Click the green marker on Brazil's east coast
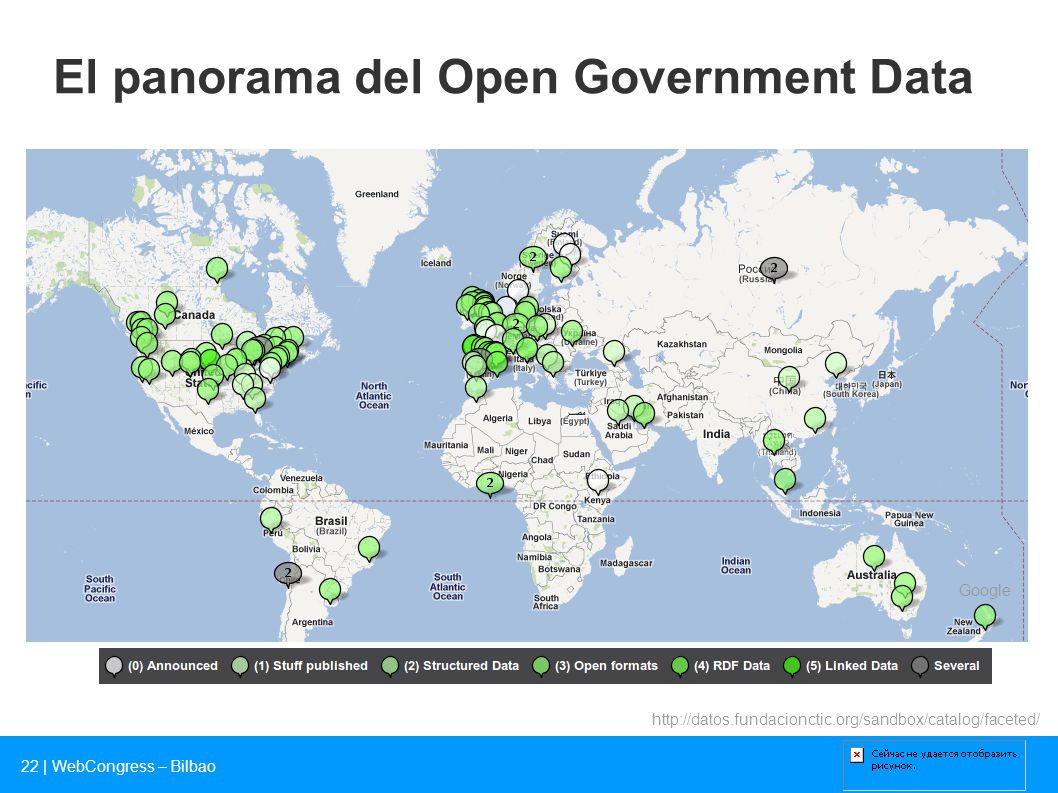This screenshot has width=1058, height=793. click(x=369, y=547)
